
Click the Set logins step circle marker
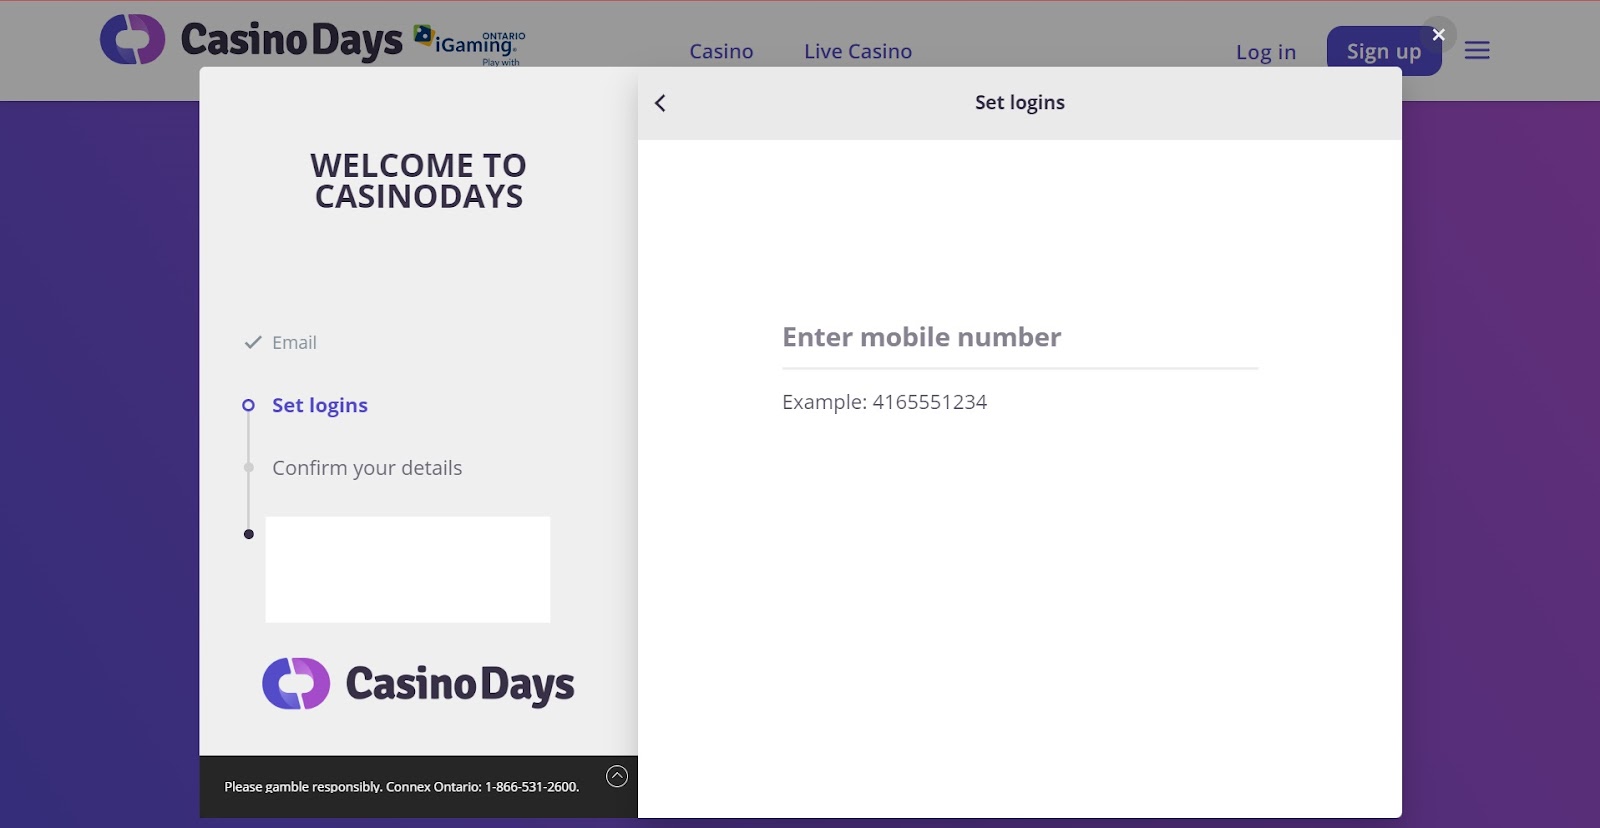pyautogui.click(x=249, y=405)
